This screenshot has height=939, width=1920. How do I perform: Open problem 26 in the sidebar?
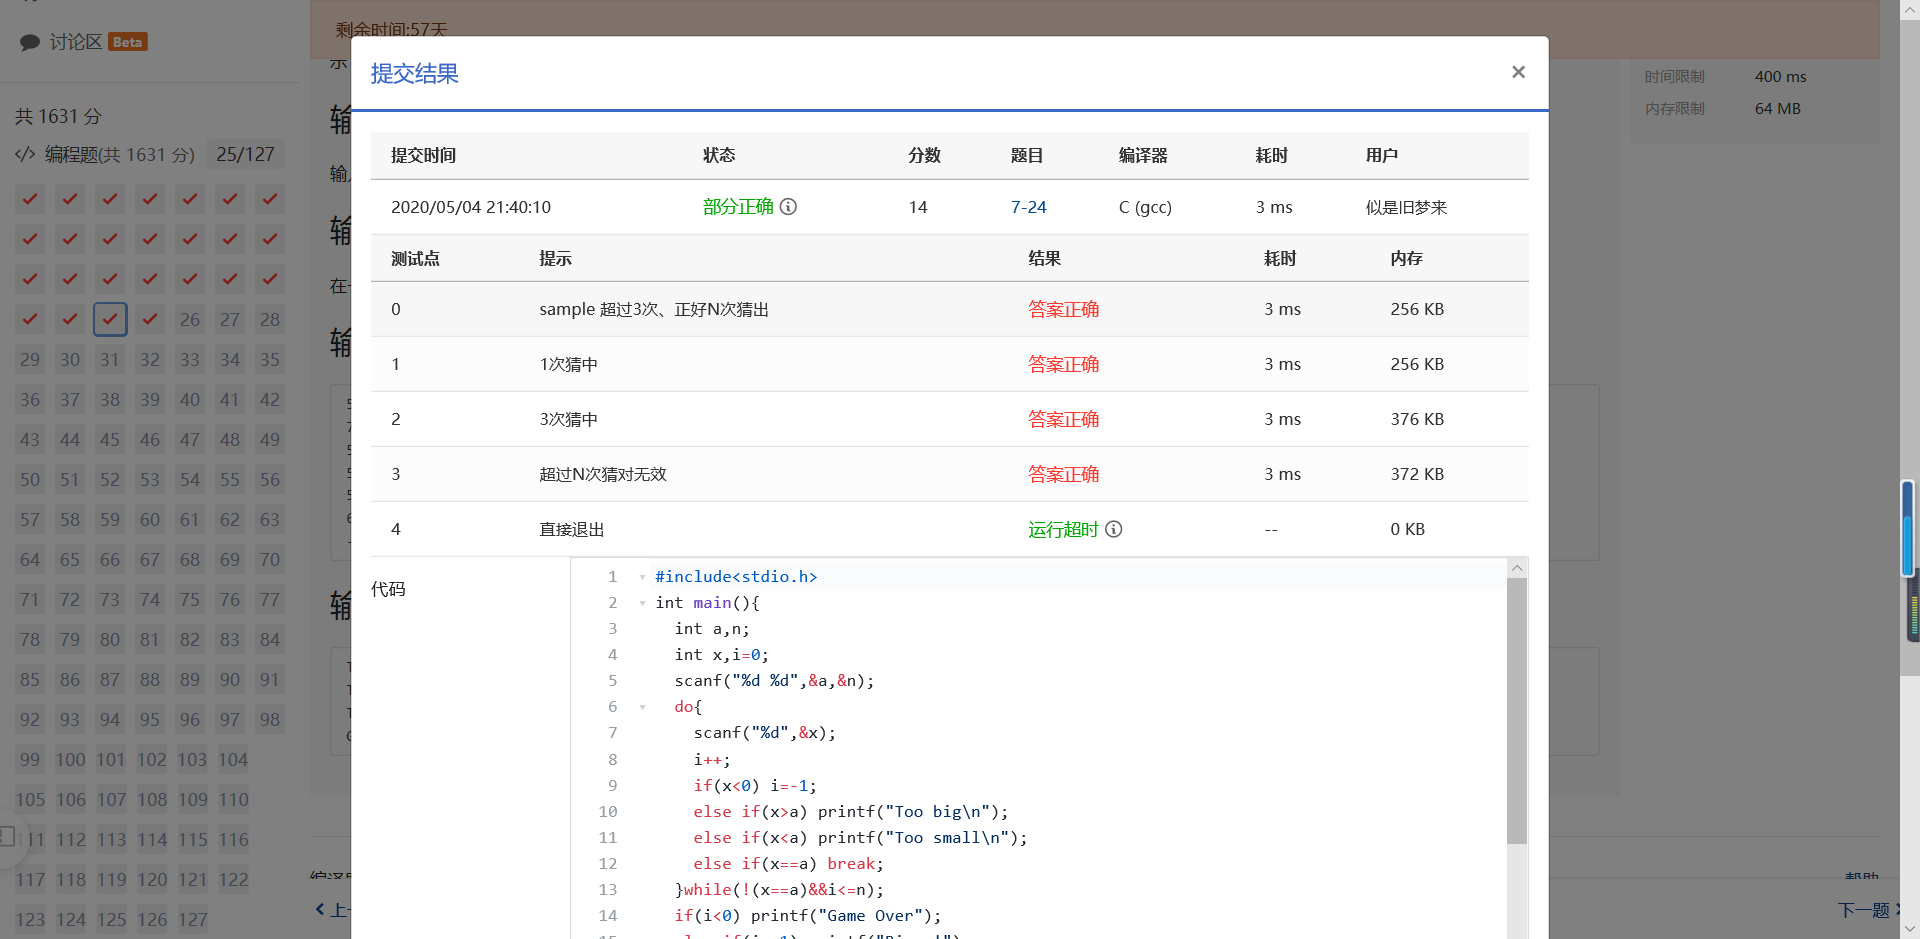[x=190, y=319]
